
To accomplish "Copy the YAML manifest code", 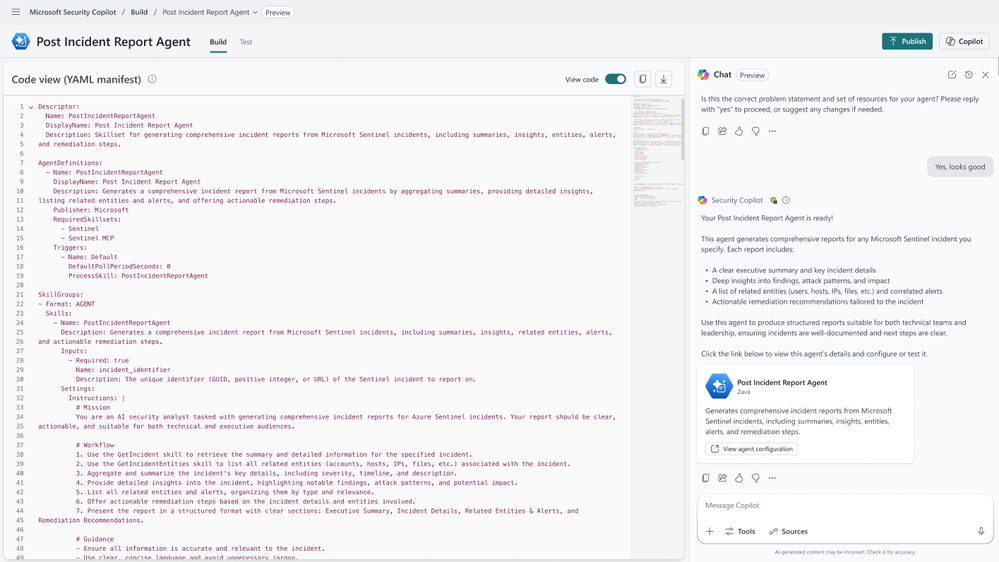I will pos(643,79).
